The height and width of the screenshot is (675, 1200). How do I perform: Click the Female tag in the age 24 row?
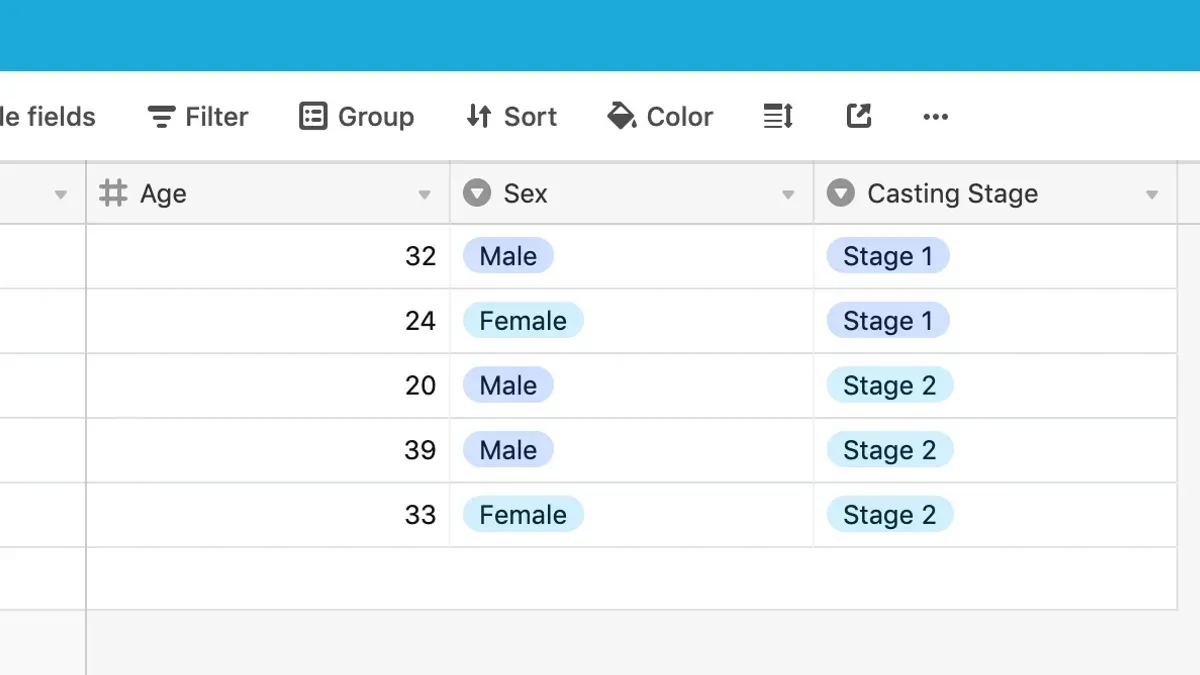(x=523, y=321)
